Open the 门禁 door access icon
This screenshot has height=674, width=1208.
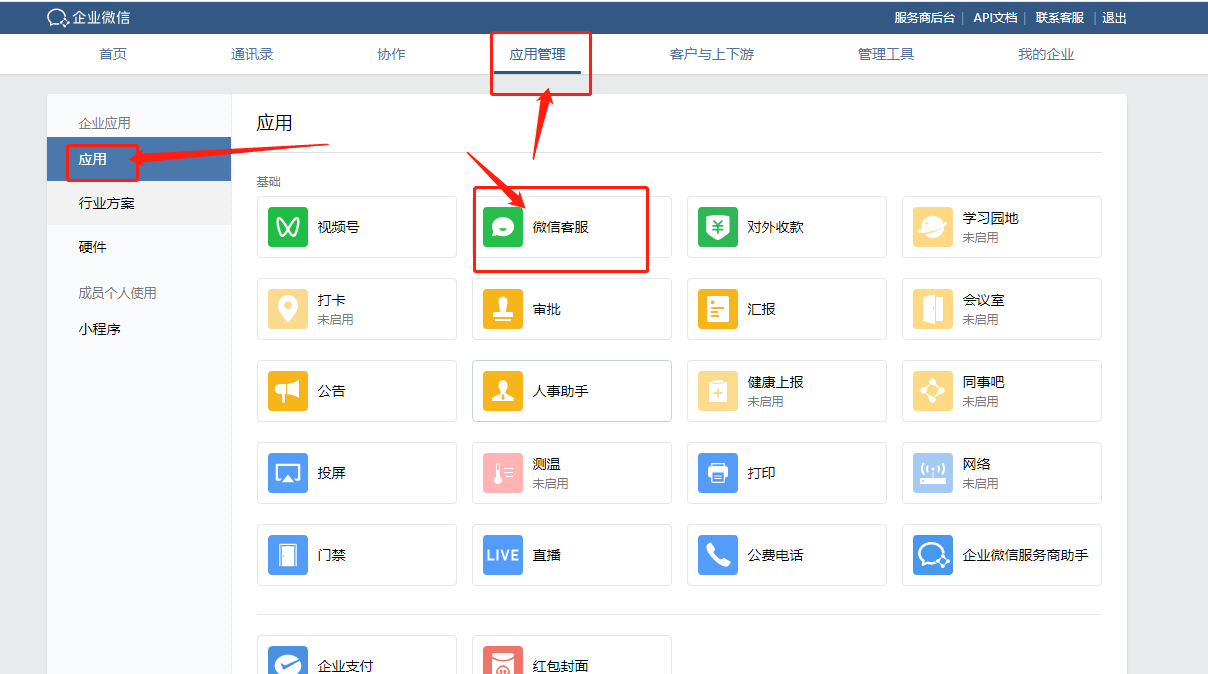click(x=288, y=555)
